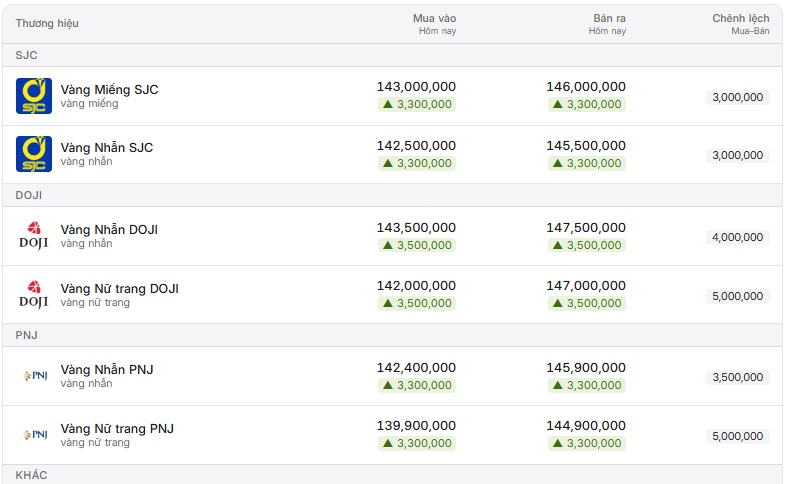Click the Thương hiệu column header

click(x=47, y=23)
